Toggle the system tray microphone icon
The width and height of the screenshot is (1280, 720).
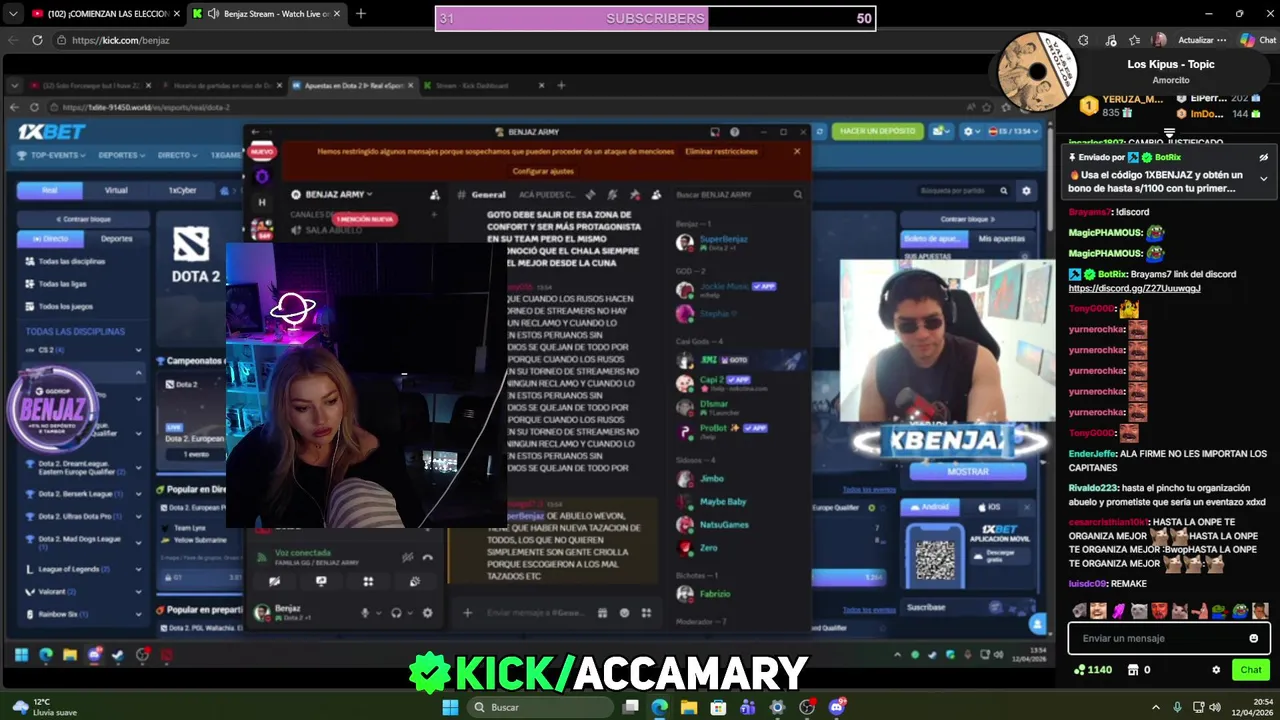click(x=1177, y=707)
